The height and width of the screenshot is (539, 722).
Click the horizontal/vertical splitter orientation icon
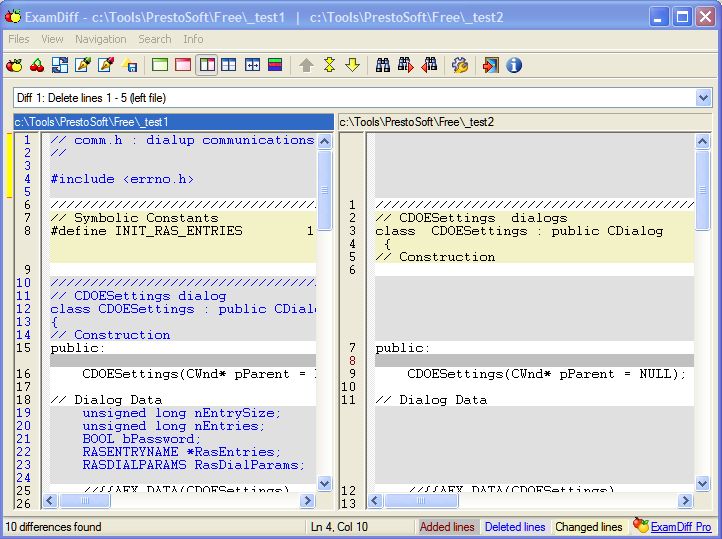point(228,65)
